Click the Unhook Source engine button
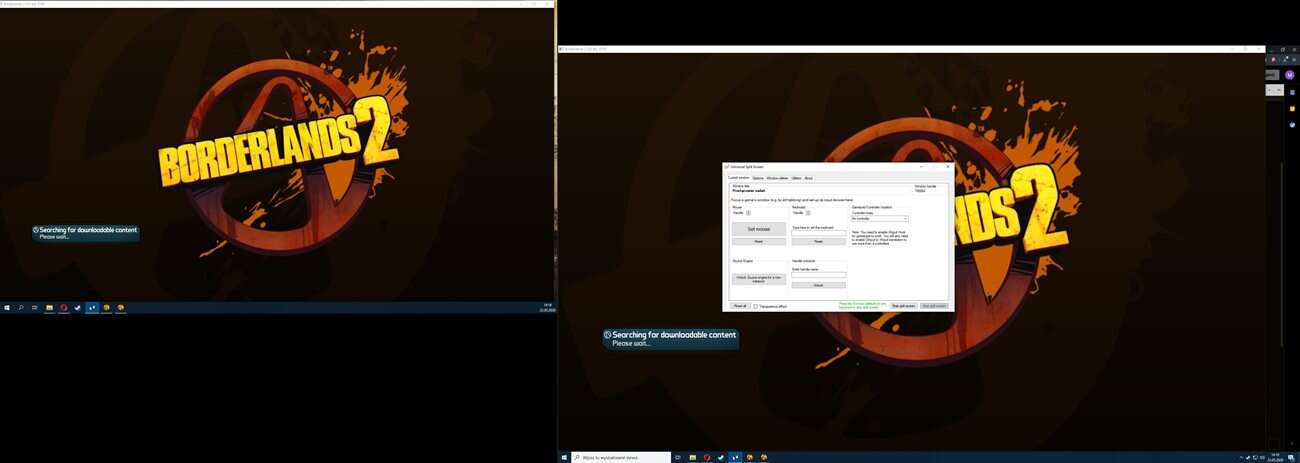1300x463 pixels. (x=758, y=278)
